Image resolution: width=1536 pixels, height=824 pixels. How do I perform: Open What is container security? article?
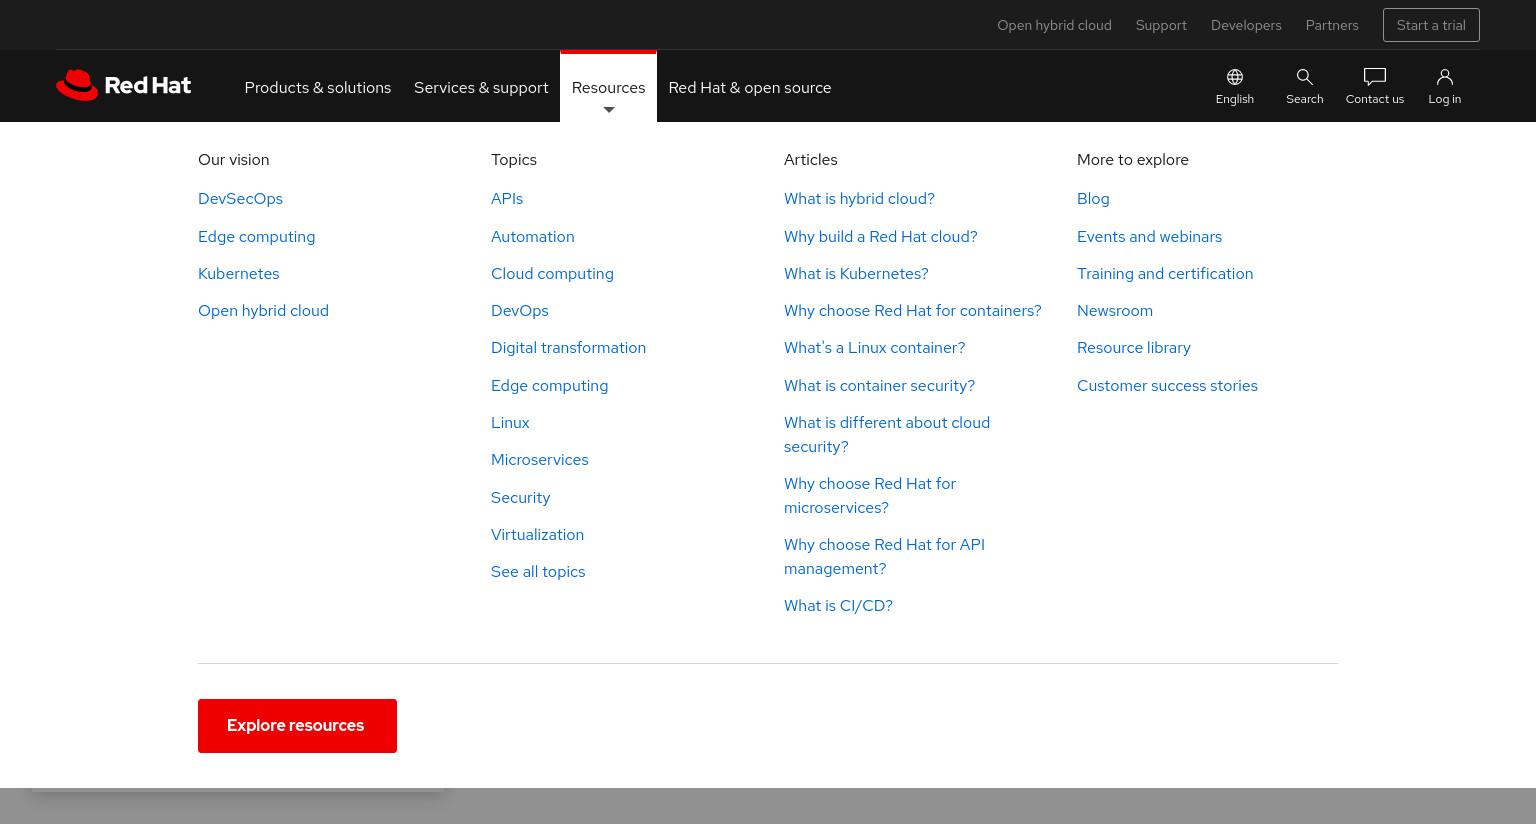point(879,386)
